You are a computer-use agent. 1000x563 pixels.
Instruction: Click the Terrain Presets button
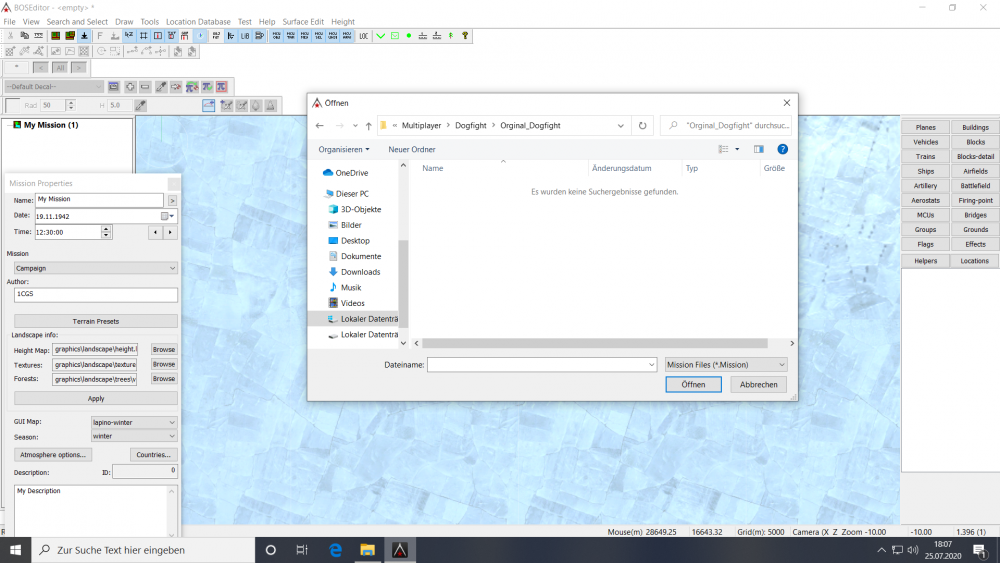(x=95, y=321)
